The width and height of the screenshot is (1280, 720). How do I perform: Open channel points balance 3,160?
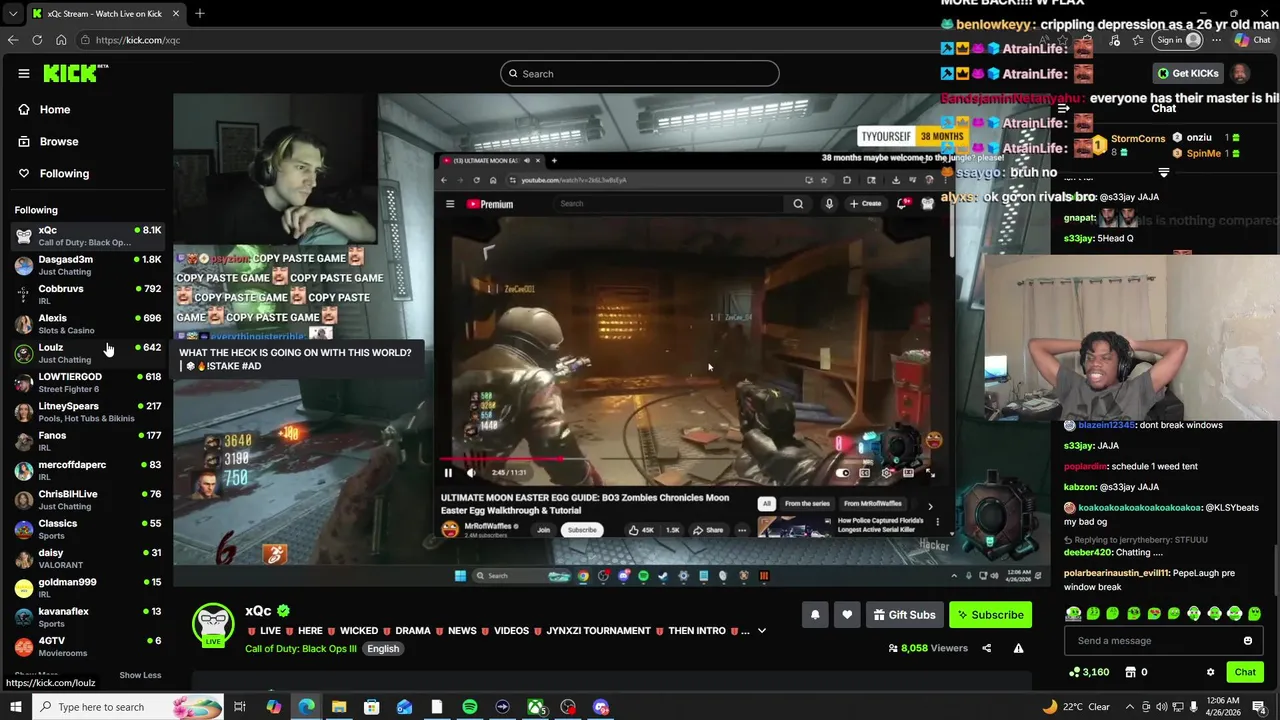pos(1089,672)
